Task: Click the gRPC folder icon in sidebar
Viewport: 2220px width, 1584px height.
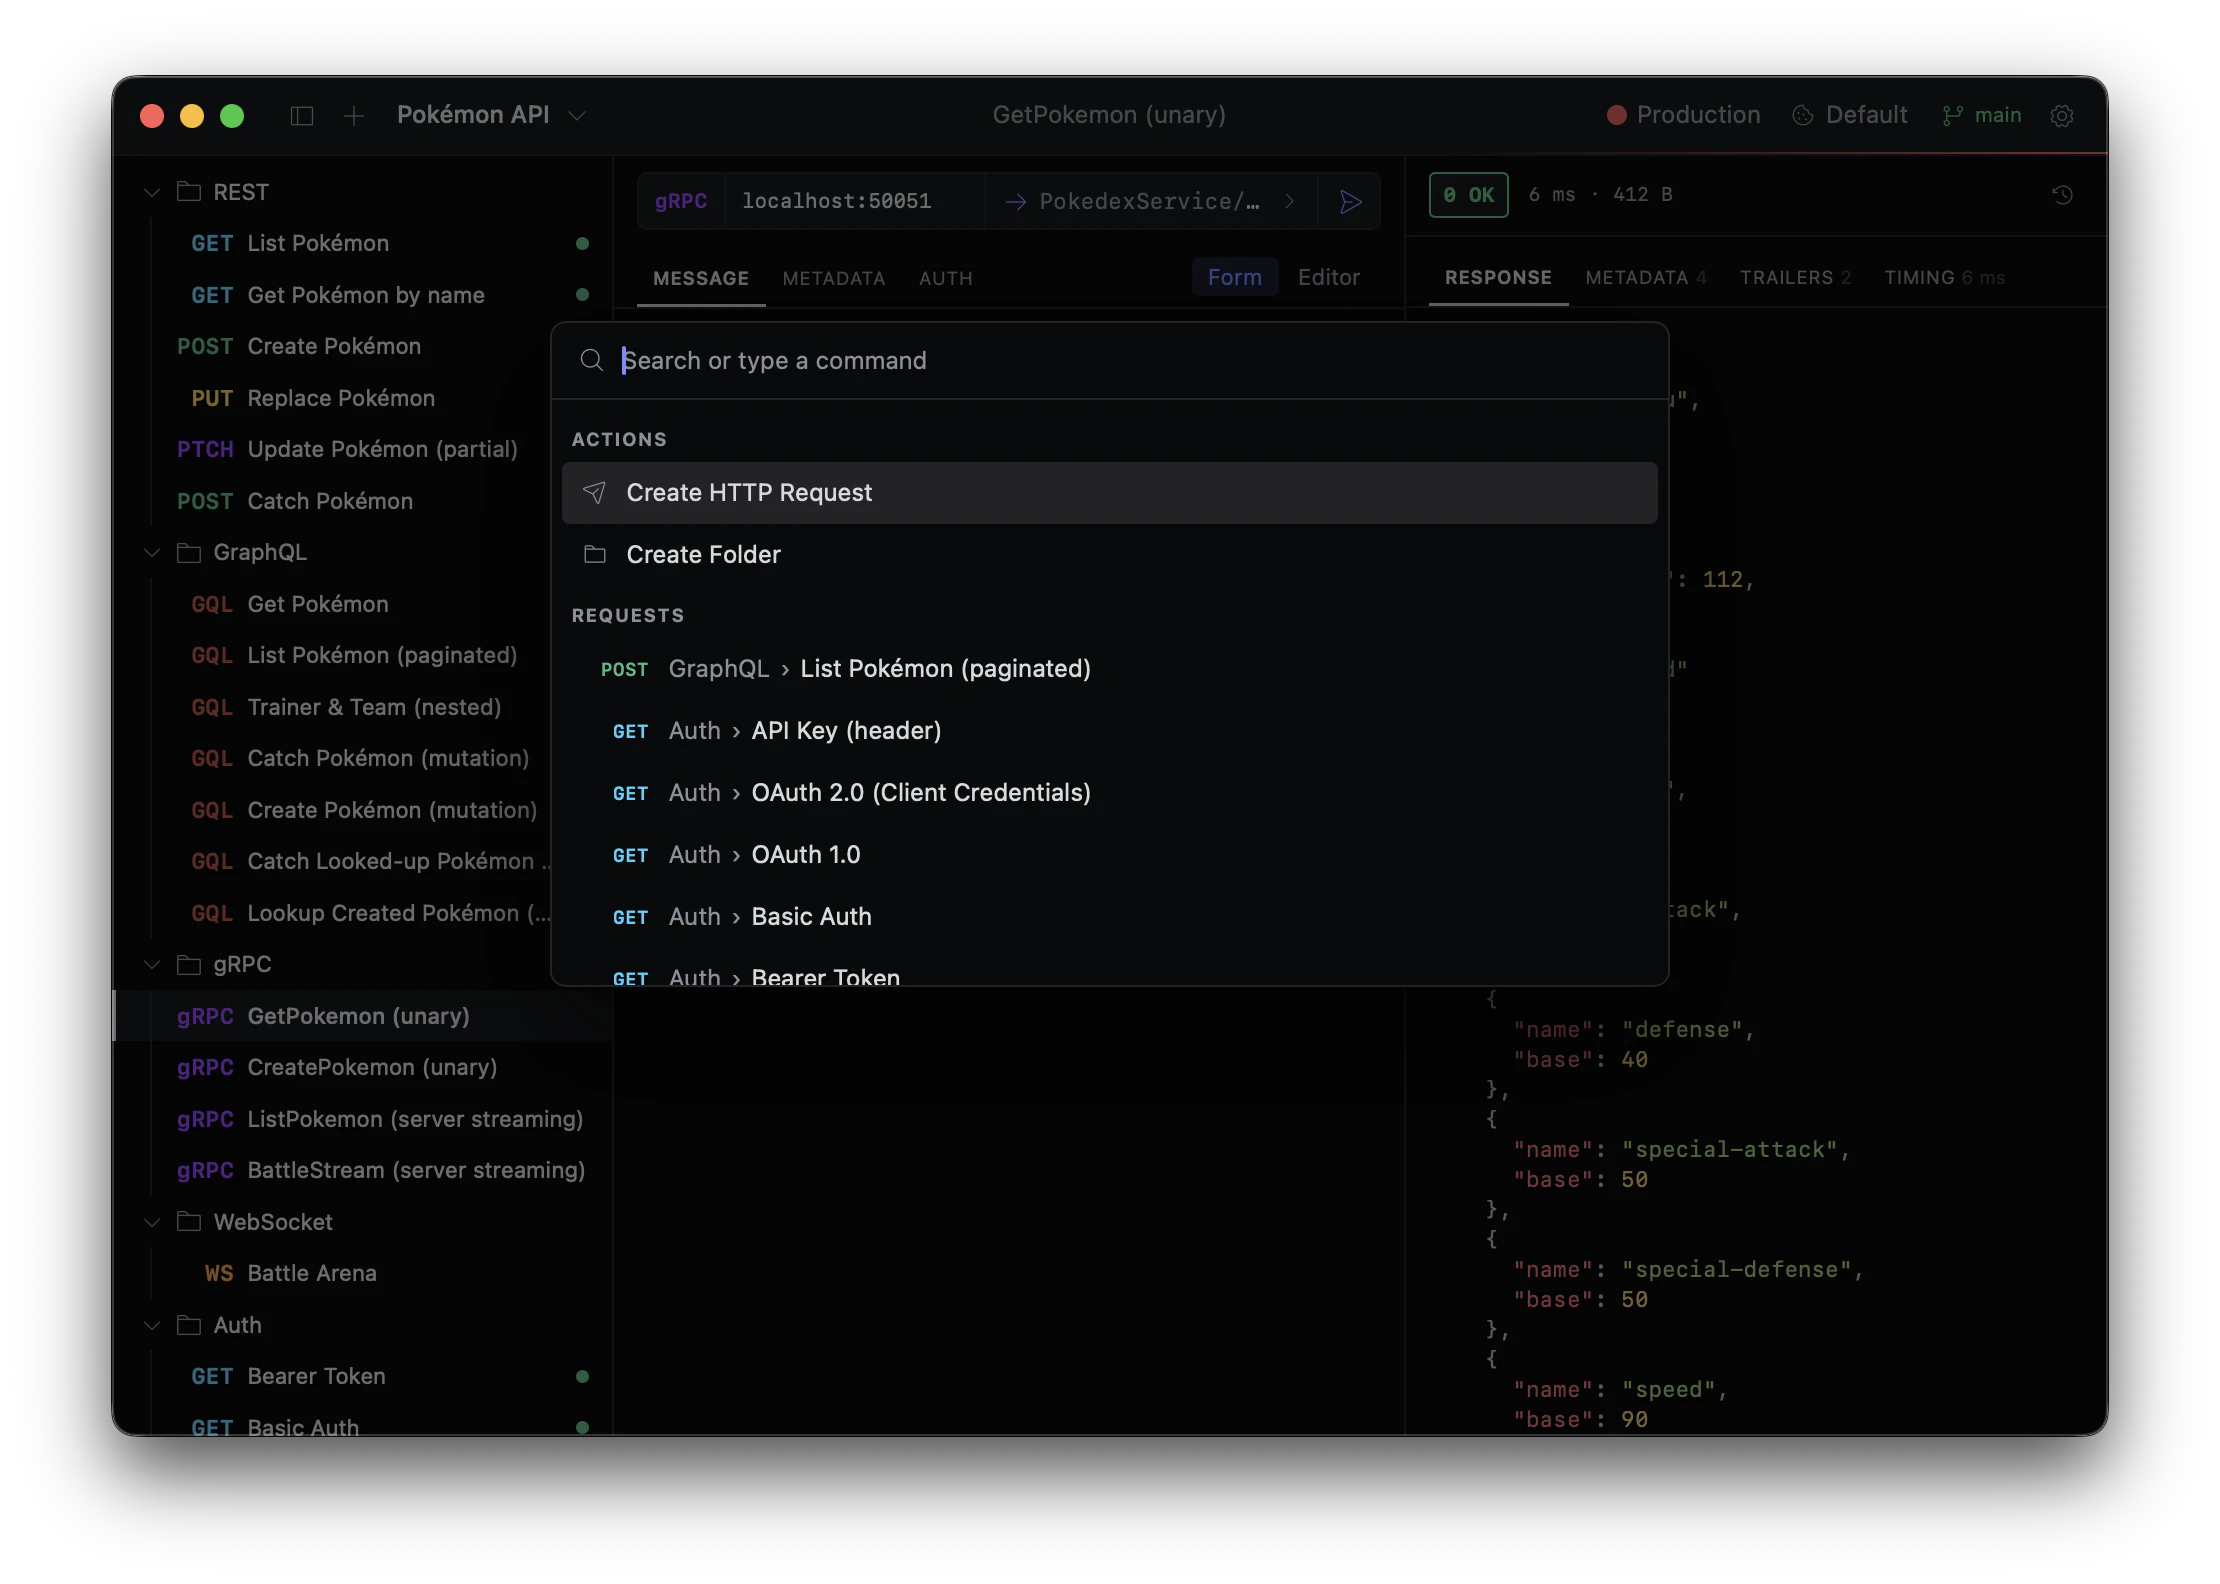Action: pyautogui.click(x=188, y=964)
